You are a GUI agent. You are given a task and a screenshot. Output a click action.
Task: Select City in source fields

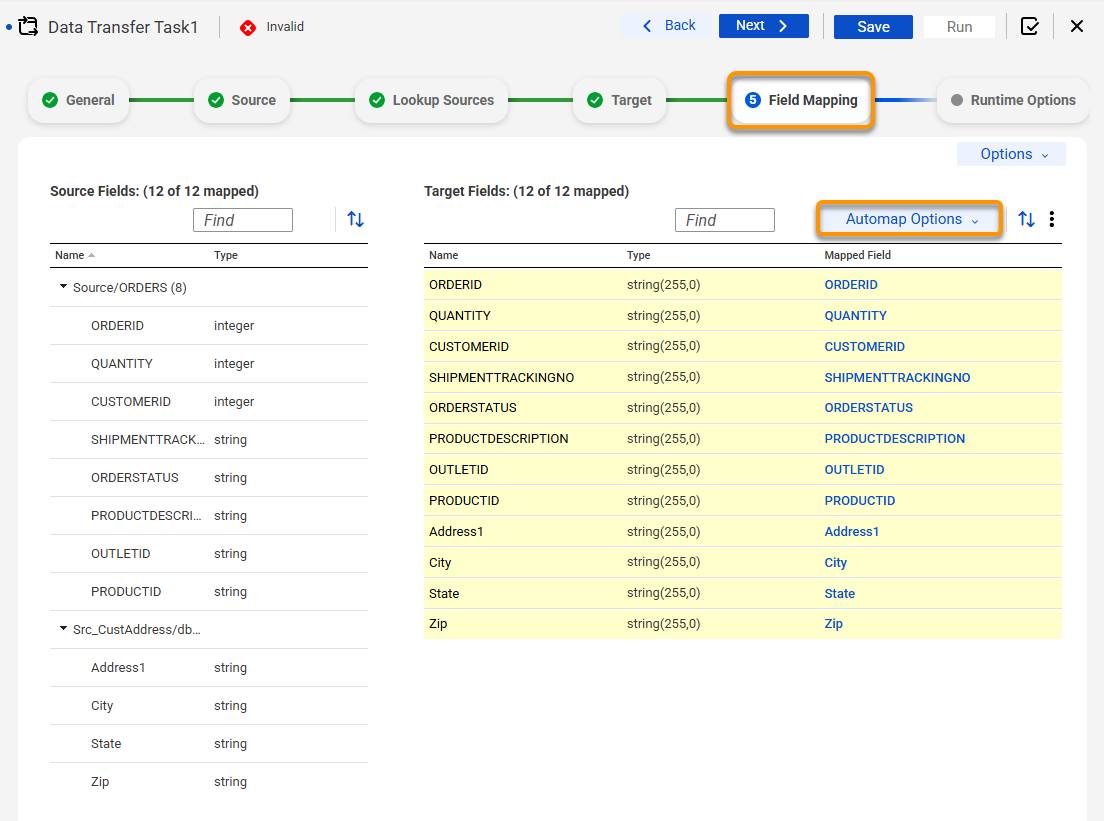click(209, 706)
